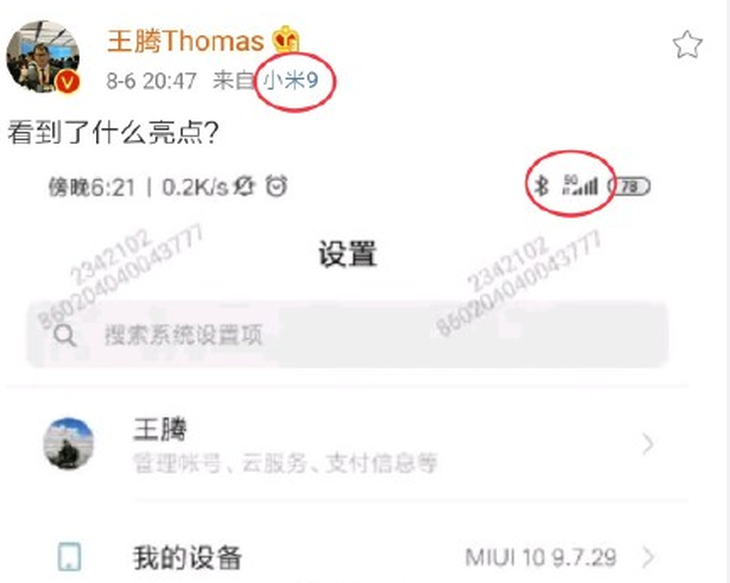Focus the 搜索系统设置项 search field
The image size is (730, 583).
348,335
